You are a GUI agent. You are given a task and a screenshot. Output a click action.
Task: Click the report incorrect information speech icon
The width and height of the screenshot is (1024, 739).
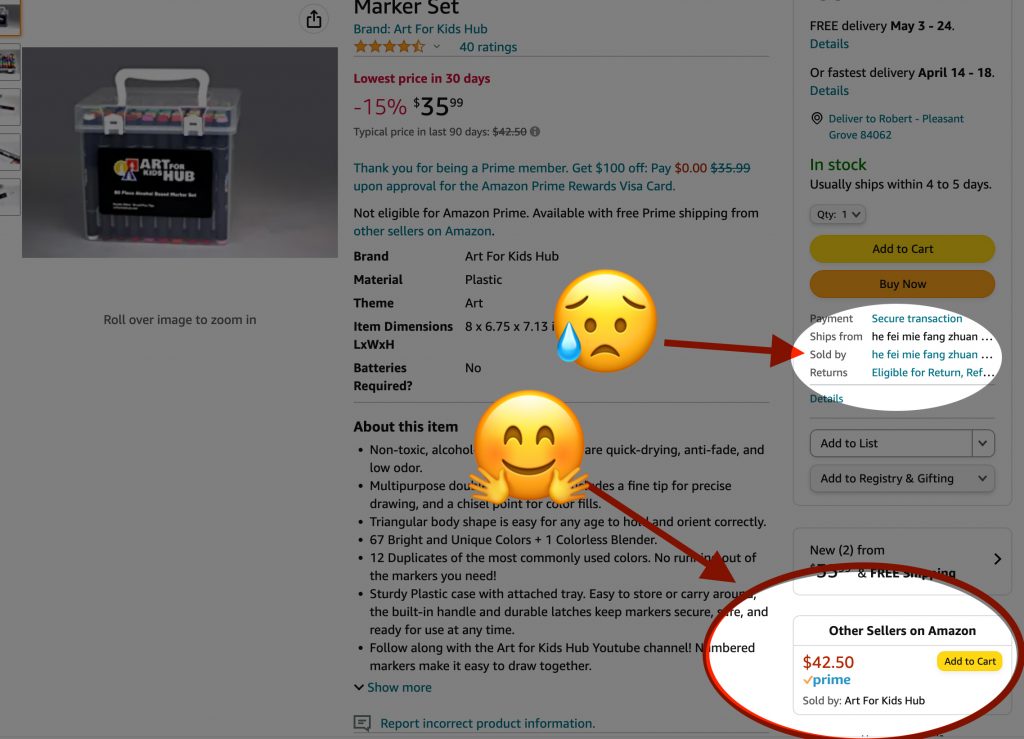tap(362, 723)
